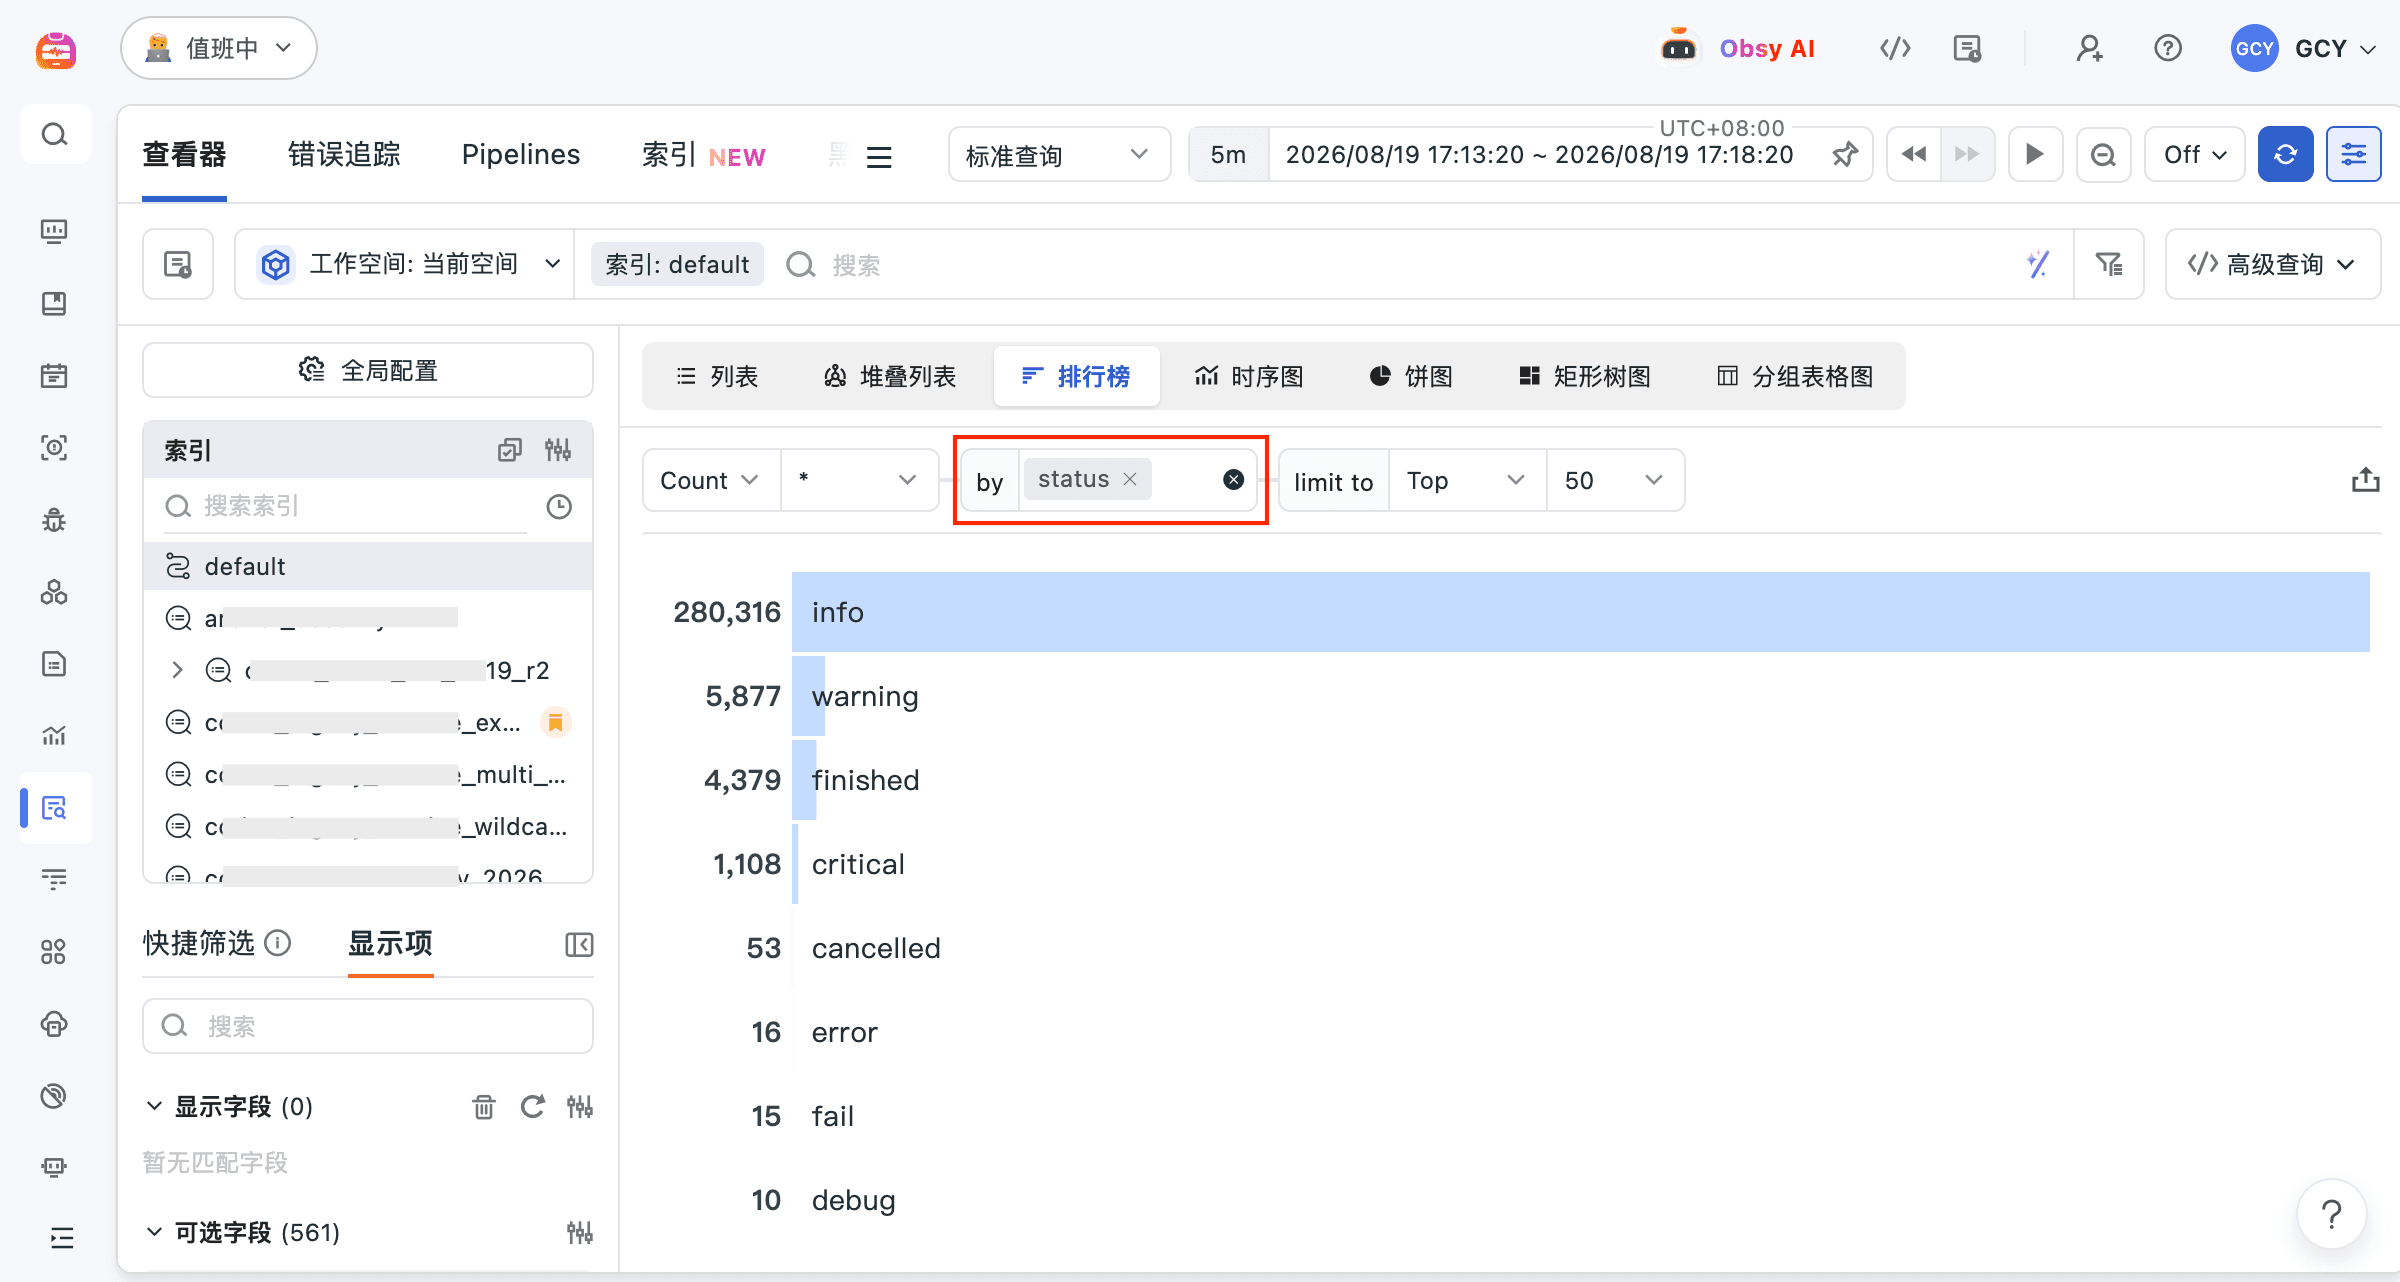Start live playback of logs
Image resolution: width=2400 pixels, height=1282 pixels.
[x=2035, y=155]
